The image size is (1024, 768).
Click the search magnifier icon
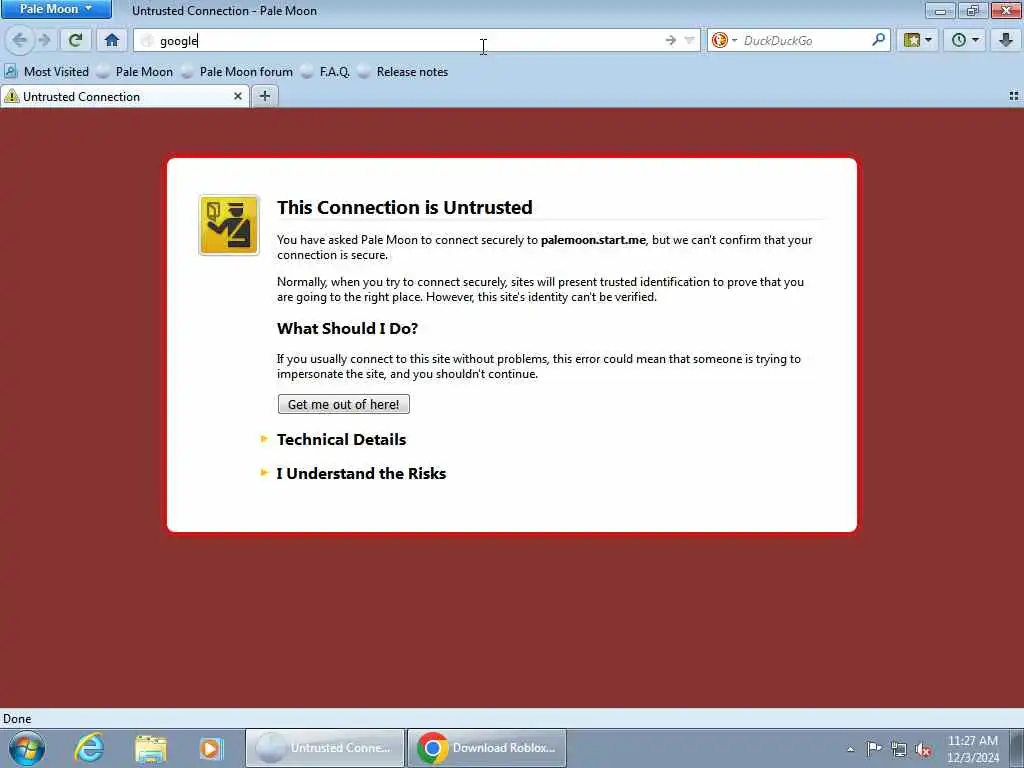(878, 40)
